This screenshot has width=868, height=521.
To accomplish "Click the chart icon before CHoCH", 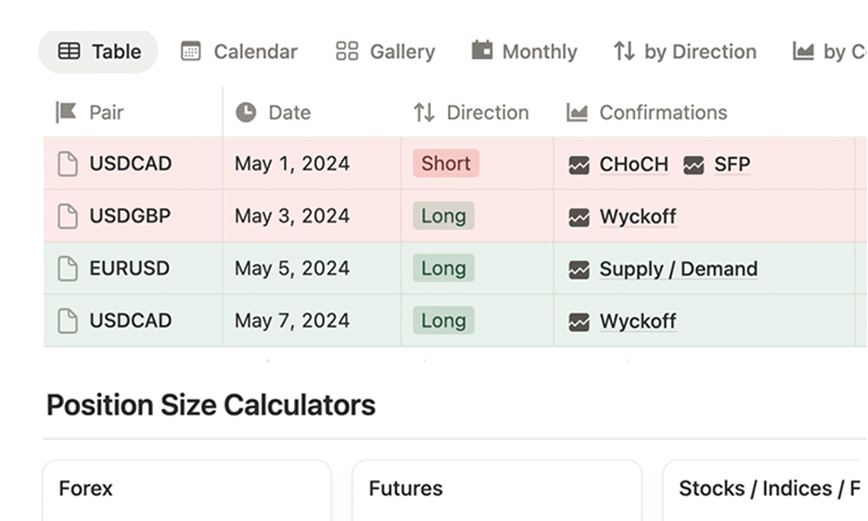I will [x=579, y=165].
